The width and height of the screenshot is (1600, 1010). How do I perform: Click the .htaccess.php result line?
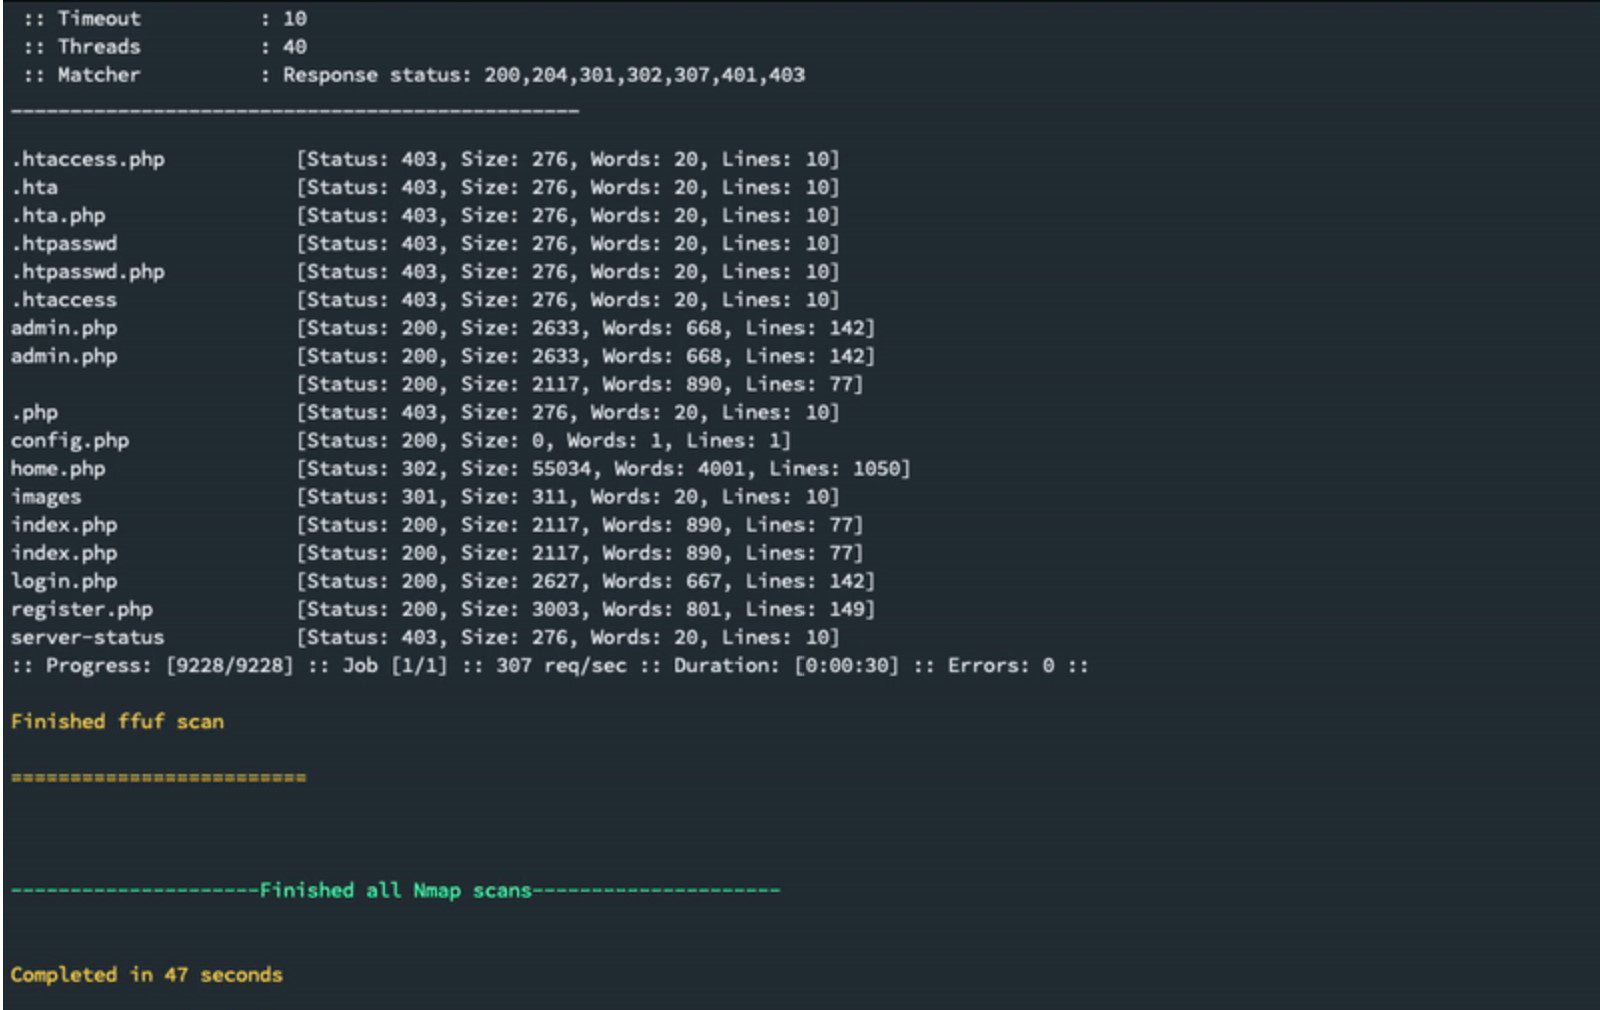click(425, 159)
